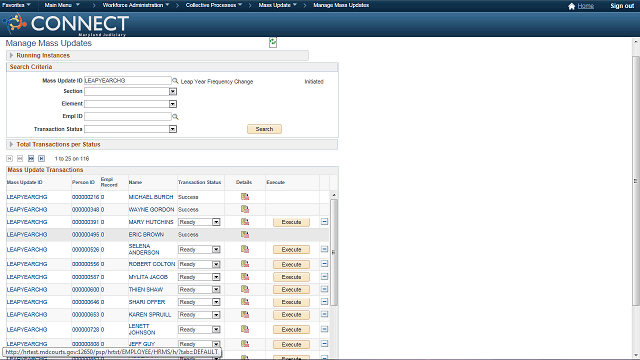Execute the LENETT JOHNSON transaction

click(291, 329)
